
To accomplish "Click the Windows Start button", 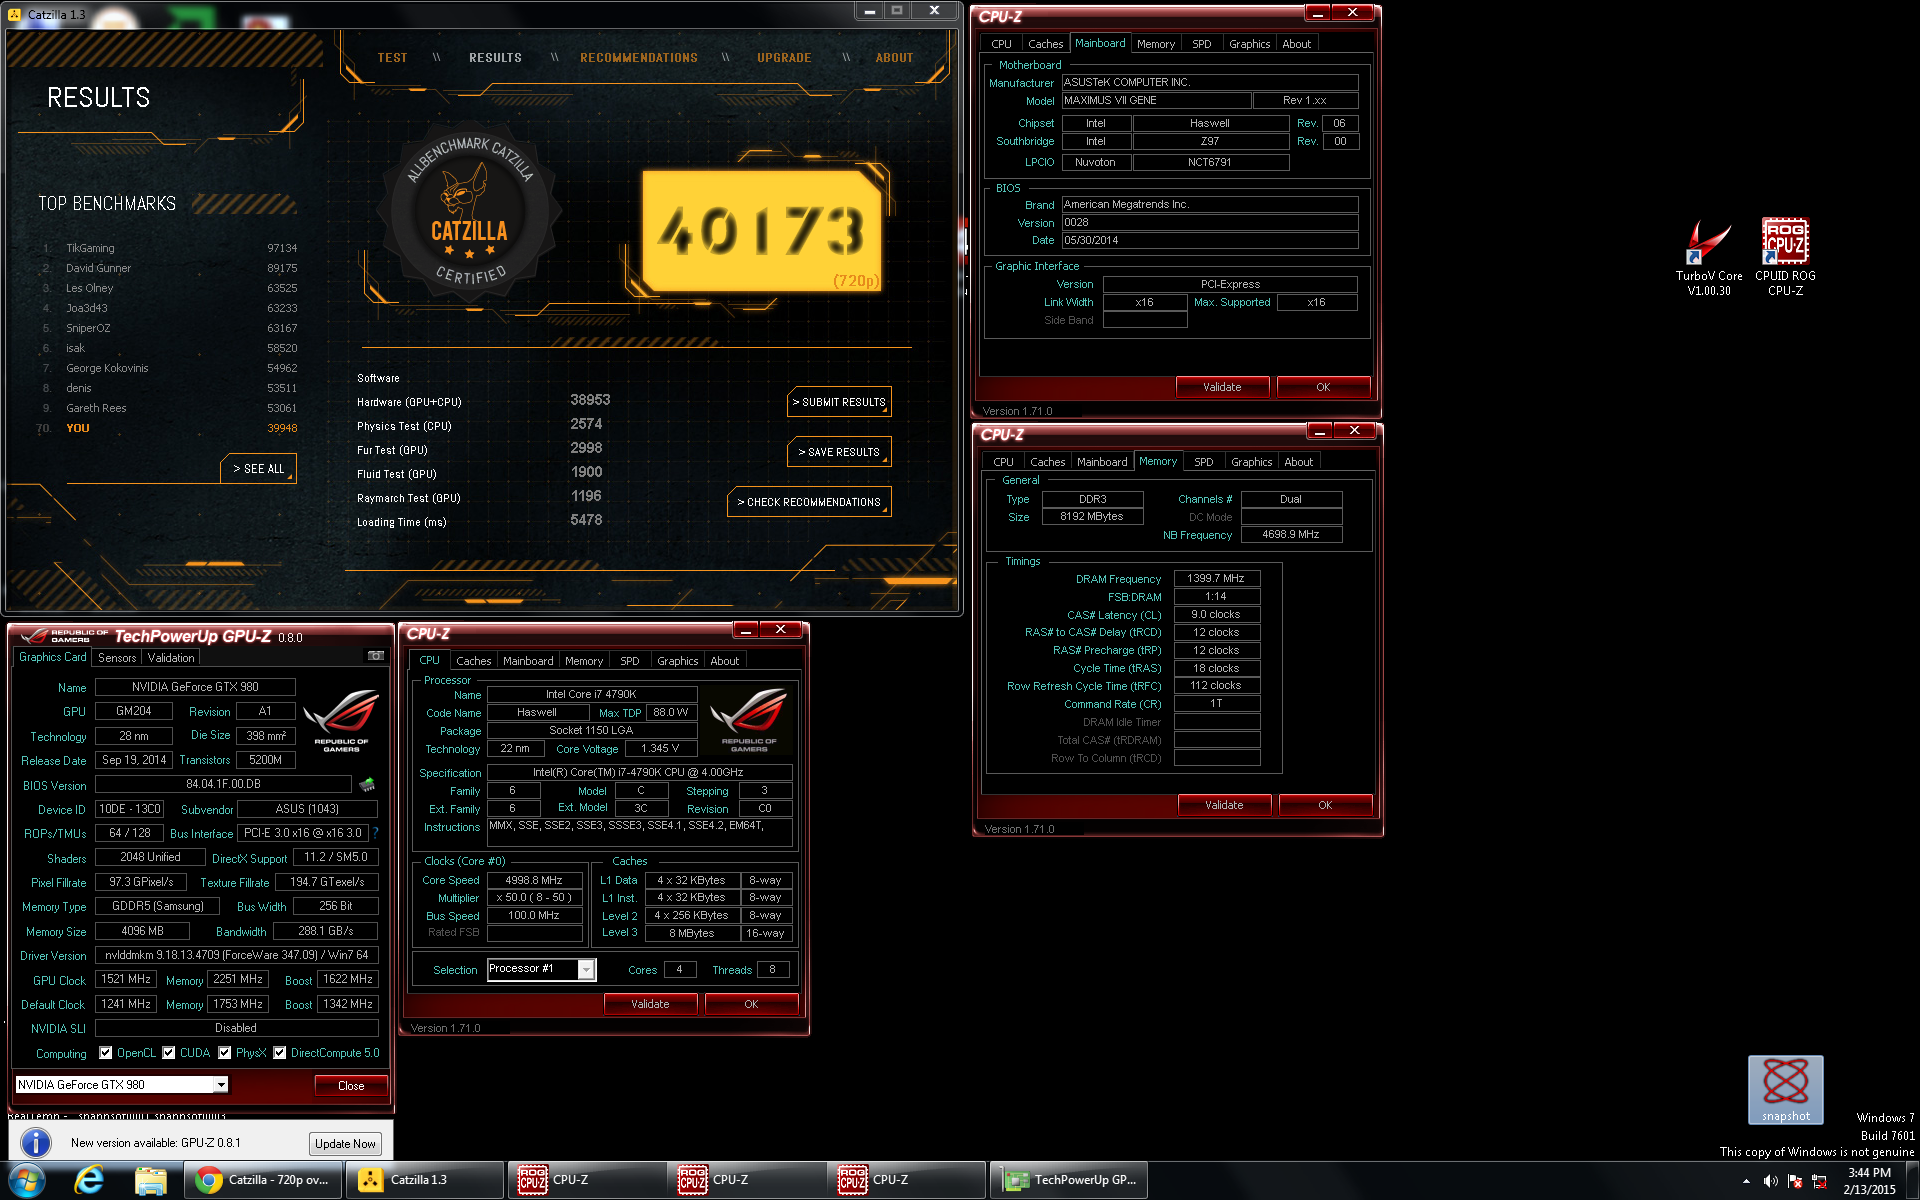I will [x=27, y=1180].
